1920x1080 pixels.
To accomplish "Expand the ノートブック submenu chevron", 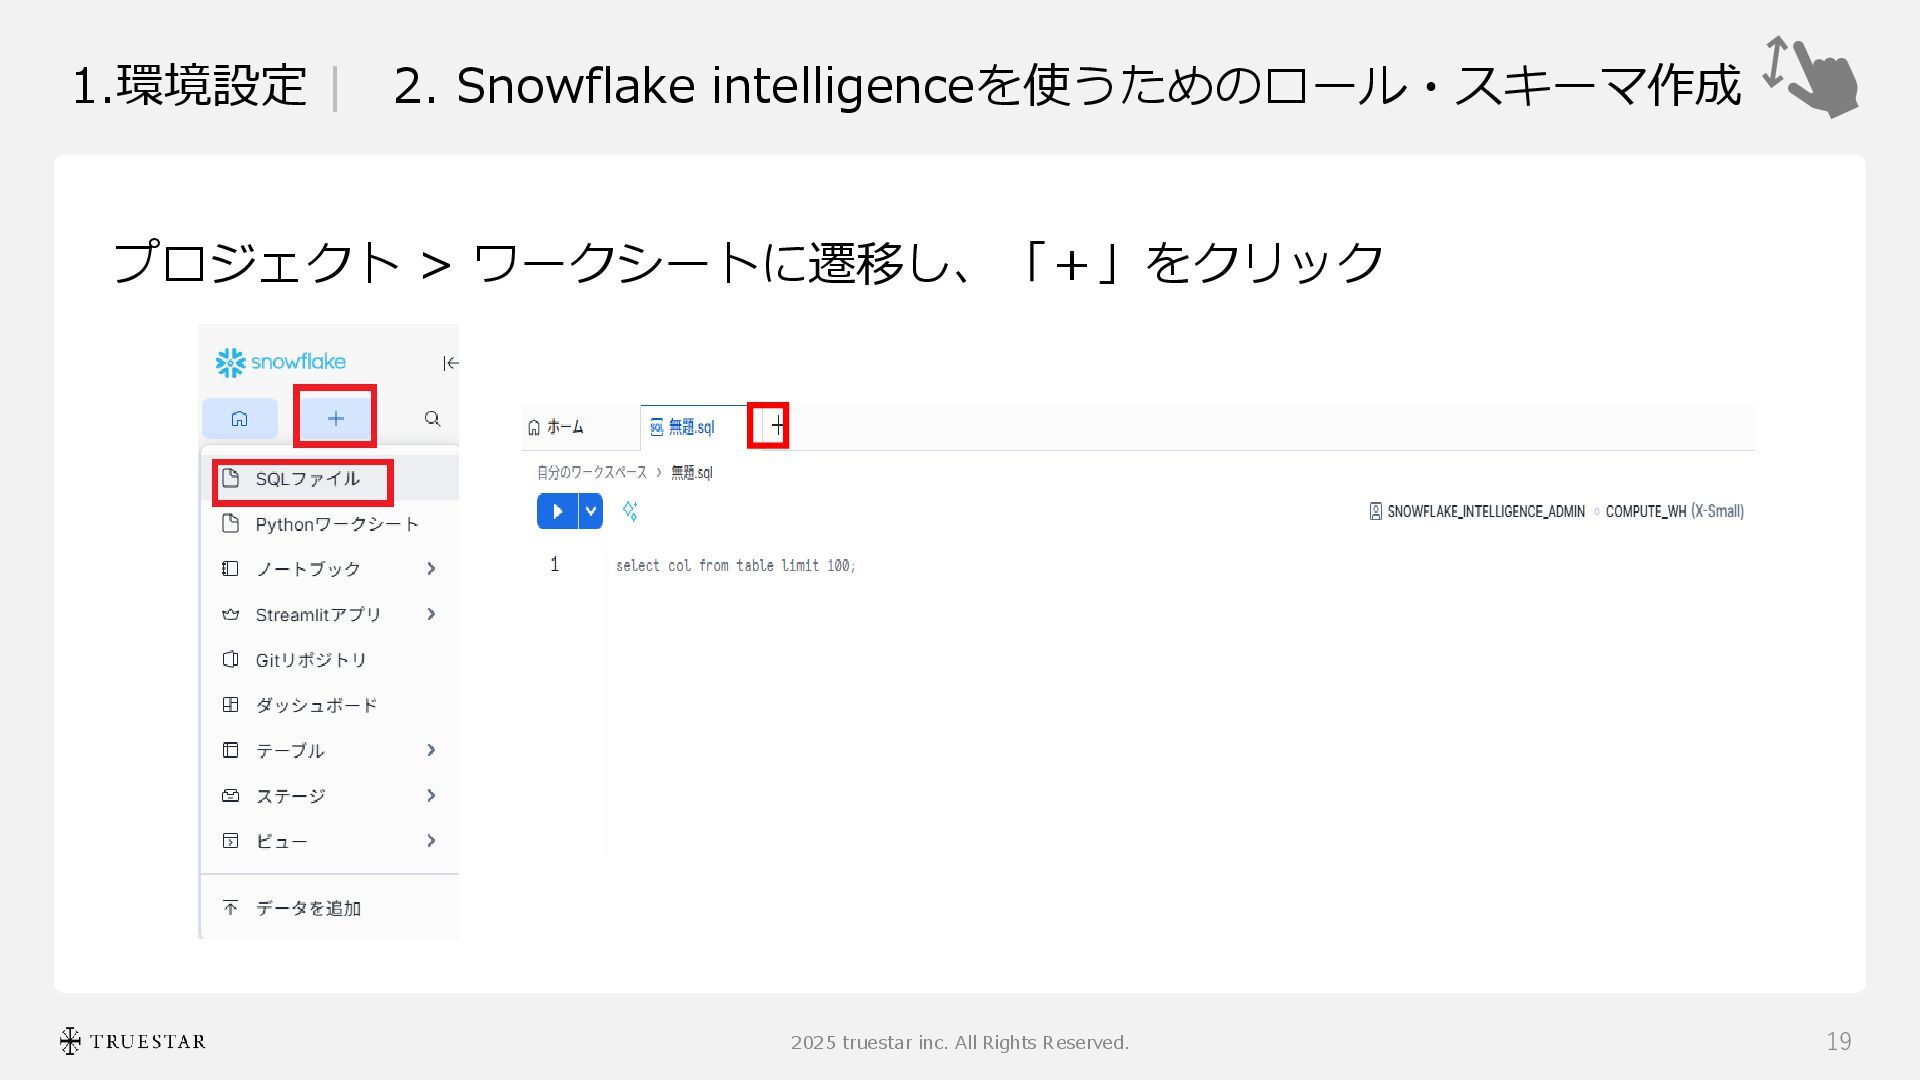I will click(431, 569).
